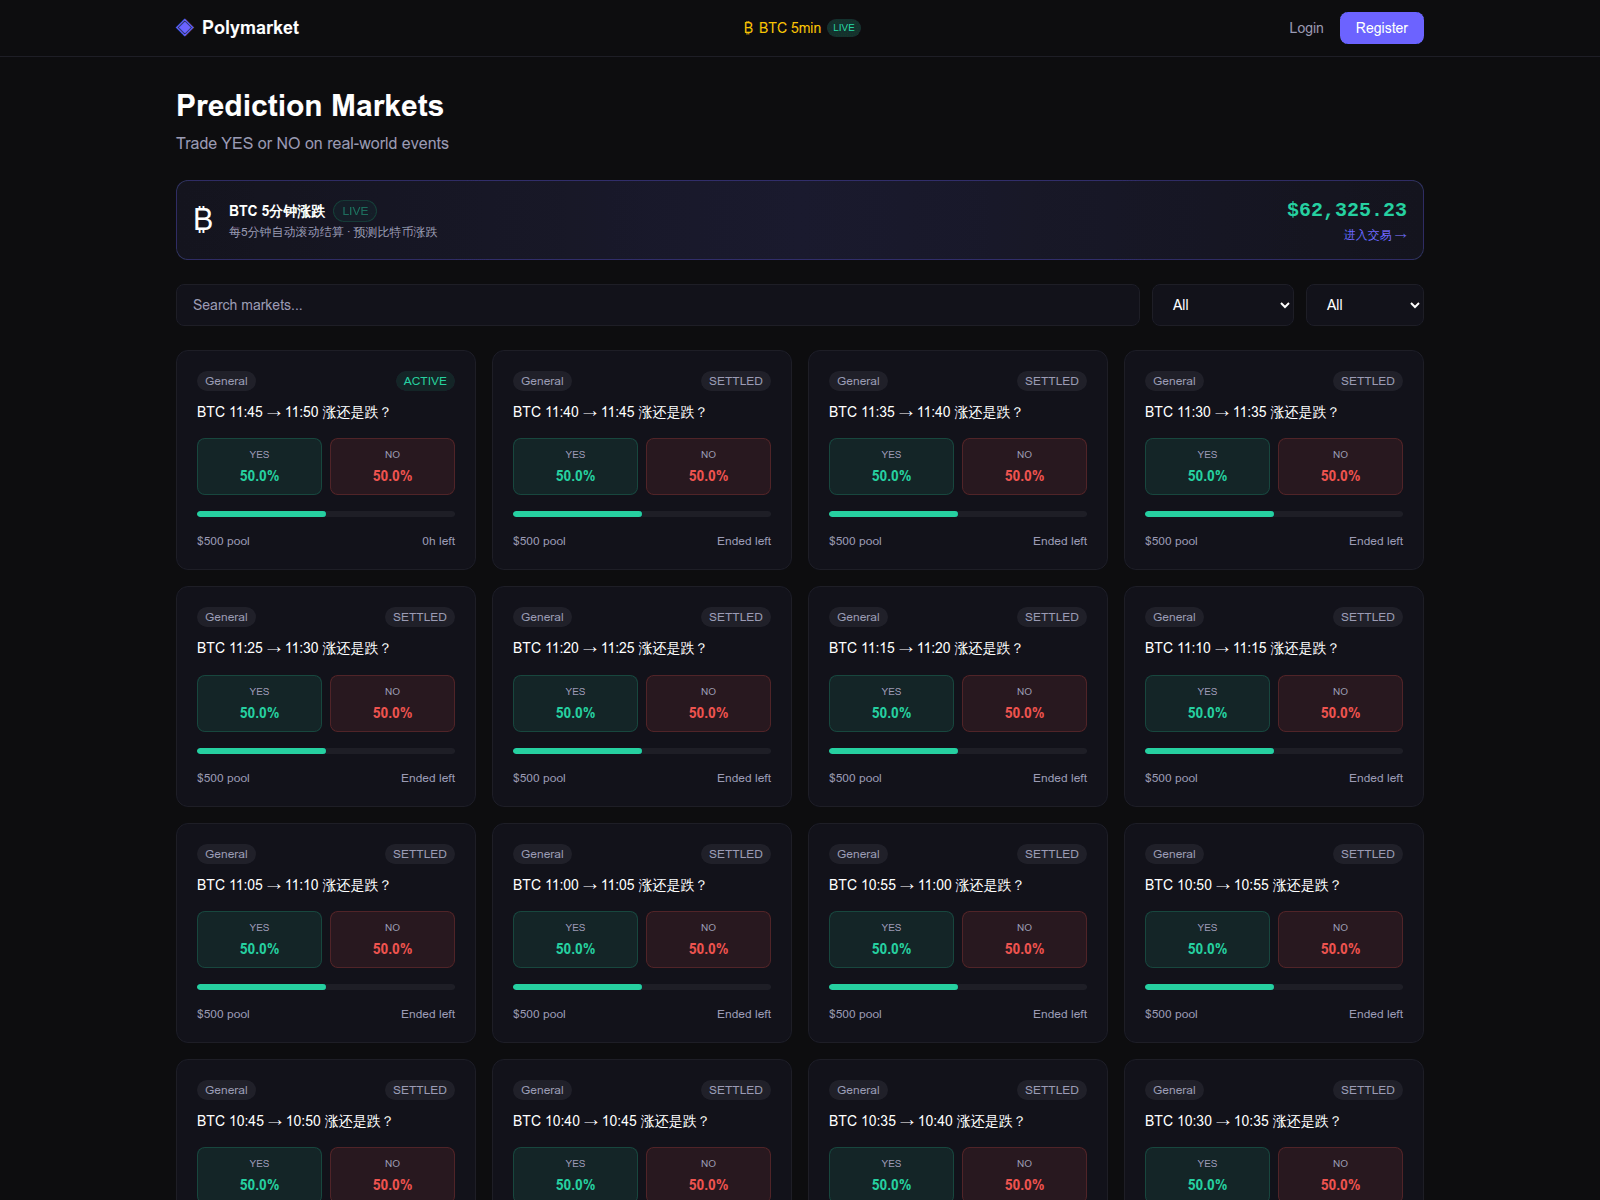1600x1200 pixels.
Task: Open the BTC 5min live link in header
Action: pos(802,28)
